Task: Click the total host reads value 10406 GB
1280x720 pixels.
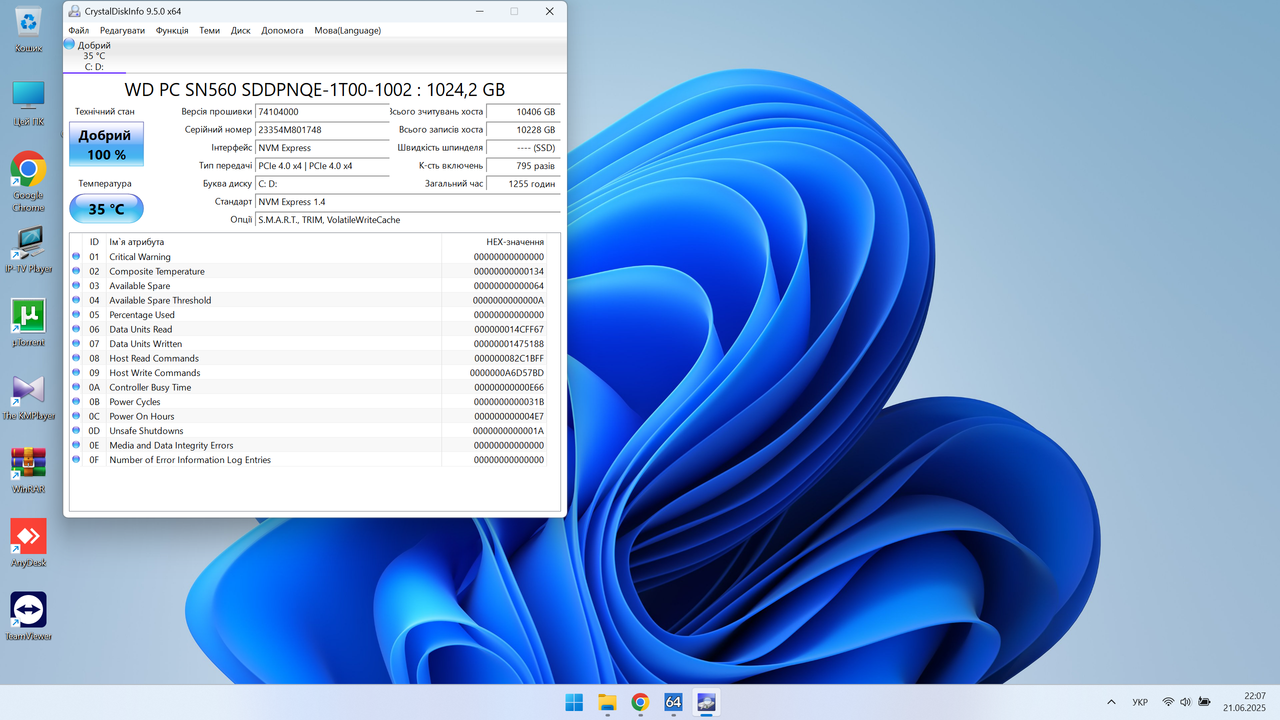Action: pos(523,112)
